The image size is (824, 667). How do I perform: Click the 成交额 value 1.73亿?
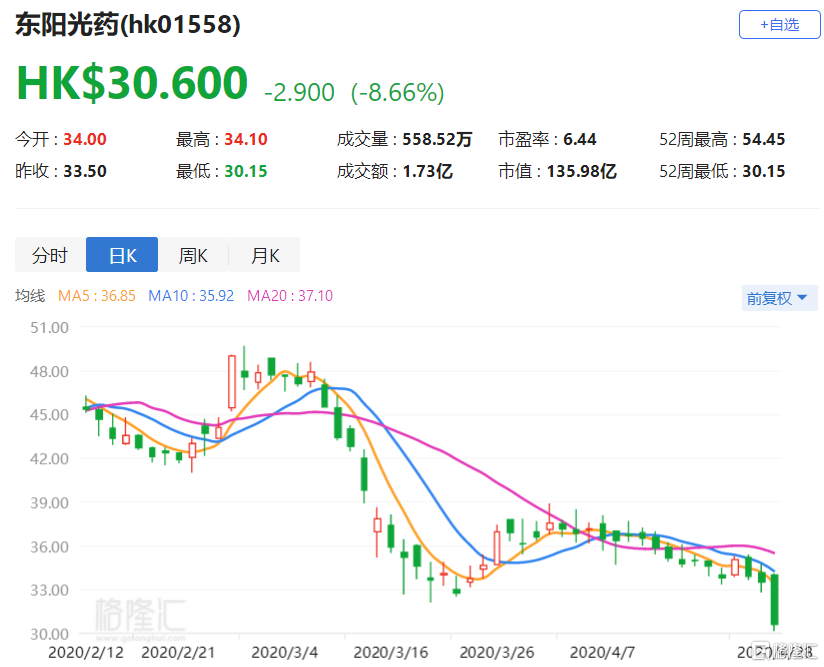(427, 171)
